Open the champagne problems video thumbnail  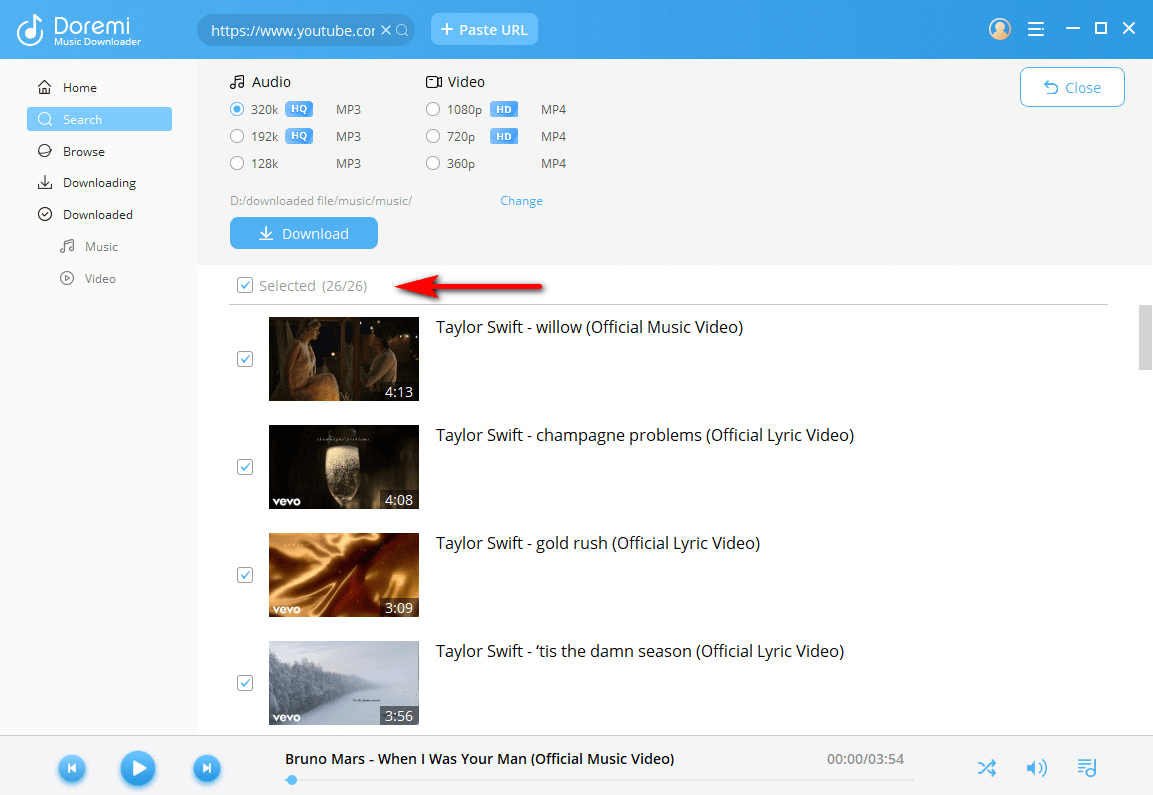[x=344, y=467]
